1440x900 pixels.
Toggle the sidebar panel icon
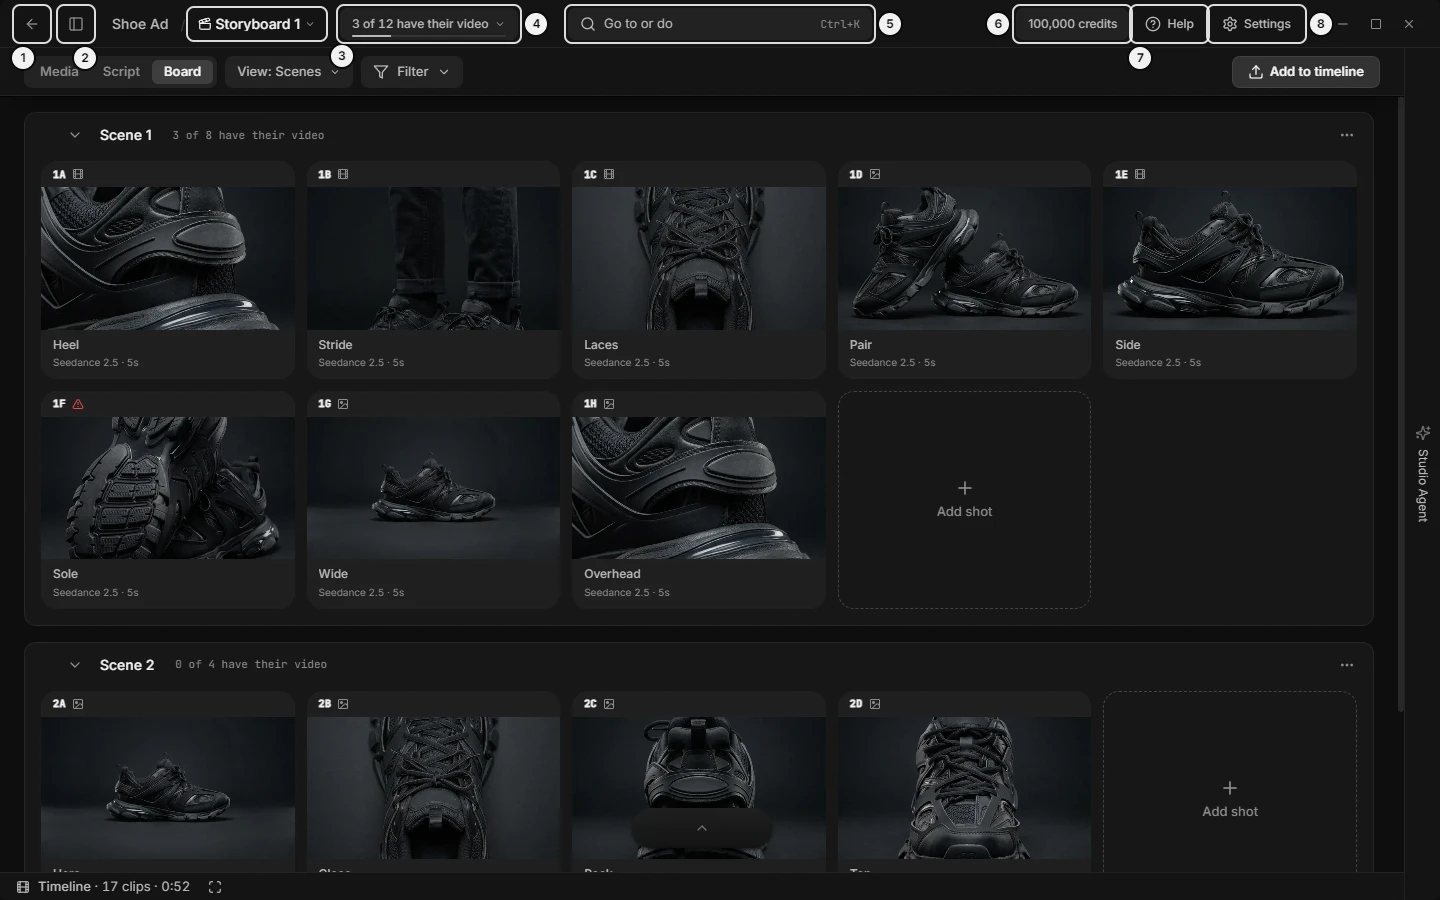tap(76, 24)
